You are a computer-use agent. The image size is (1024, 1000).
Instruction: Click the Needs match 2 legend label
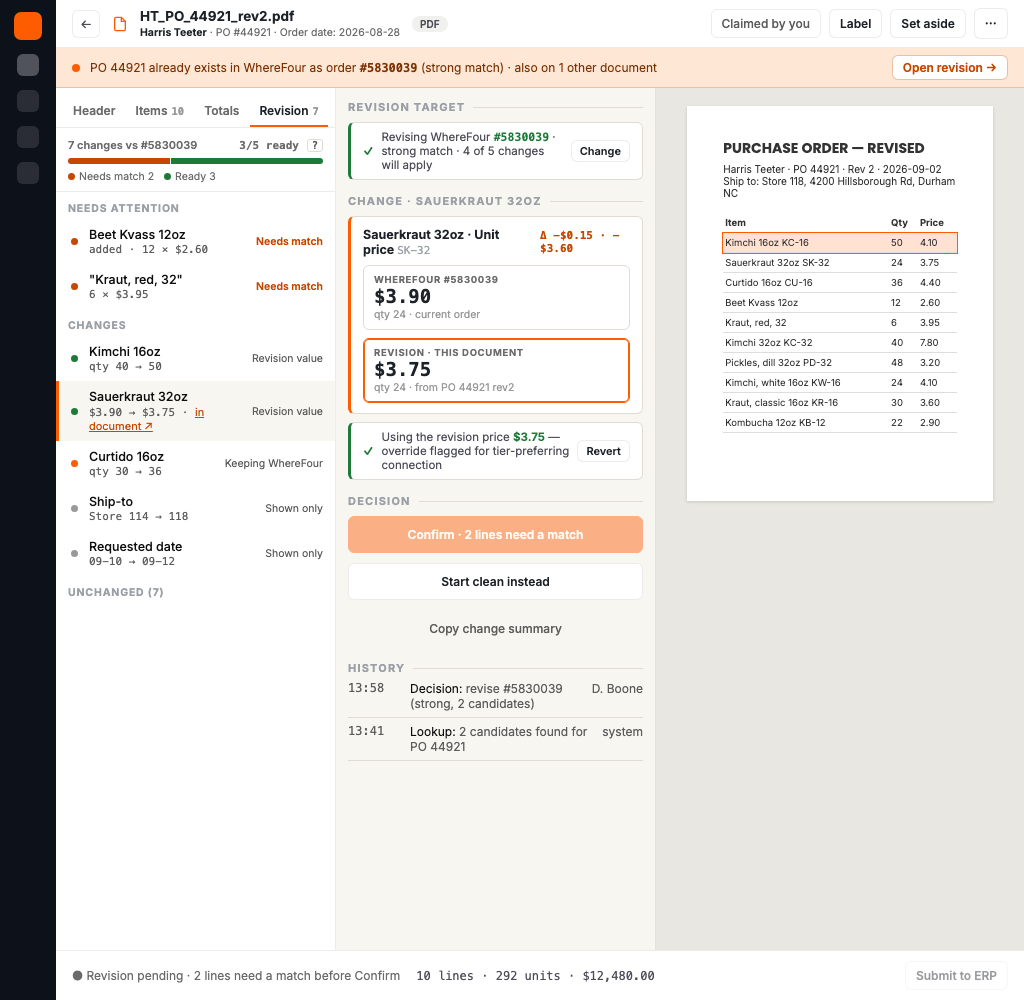(x=111, y=176)
